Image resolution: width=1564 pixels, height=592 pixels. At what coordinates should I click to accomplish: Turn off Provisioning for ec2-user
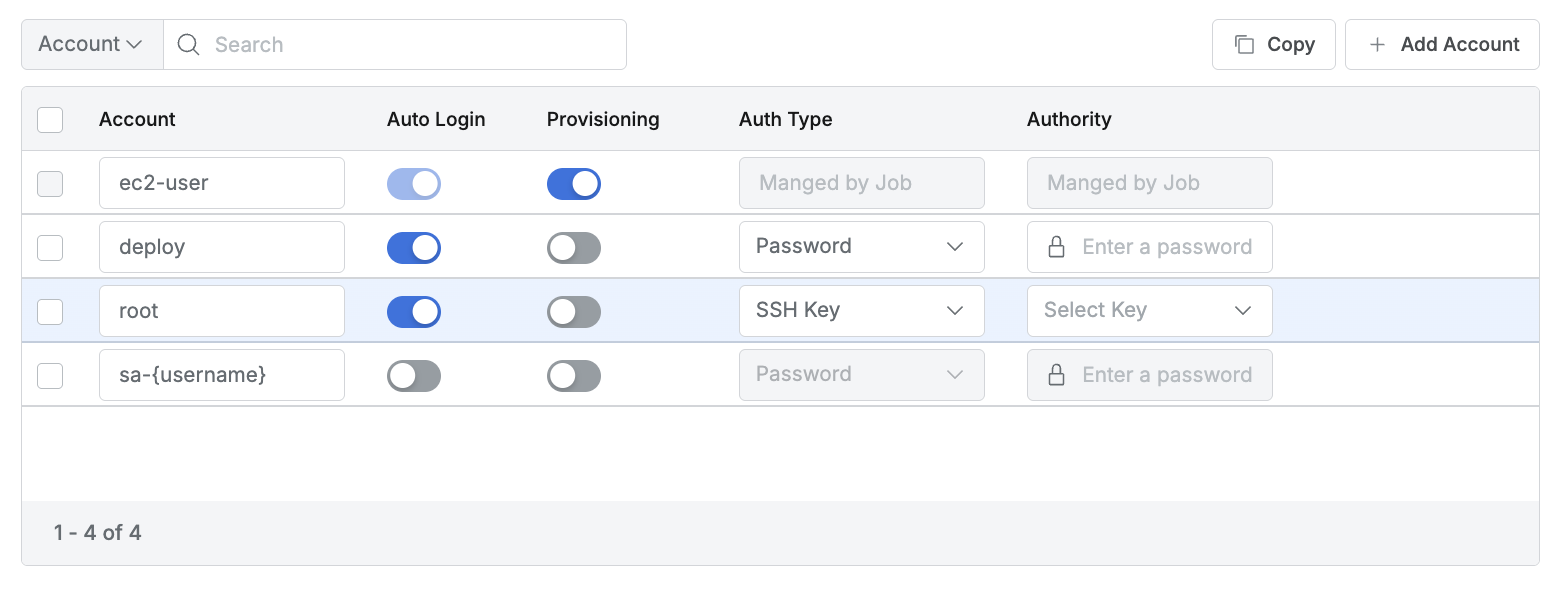coord(574,184)
